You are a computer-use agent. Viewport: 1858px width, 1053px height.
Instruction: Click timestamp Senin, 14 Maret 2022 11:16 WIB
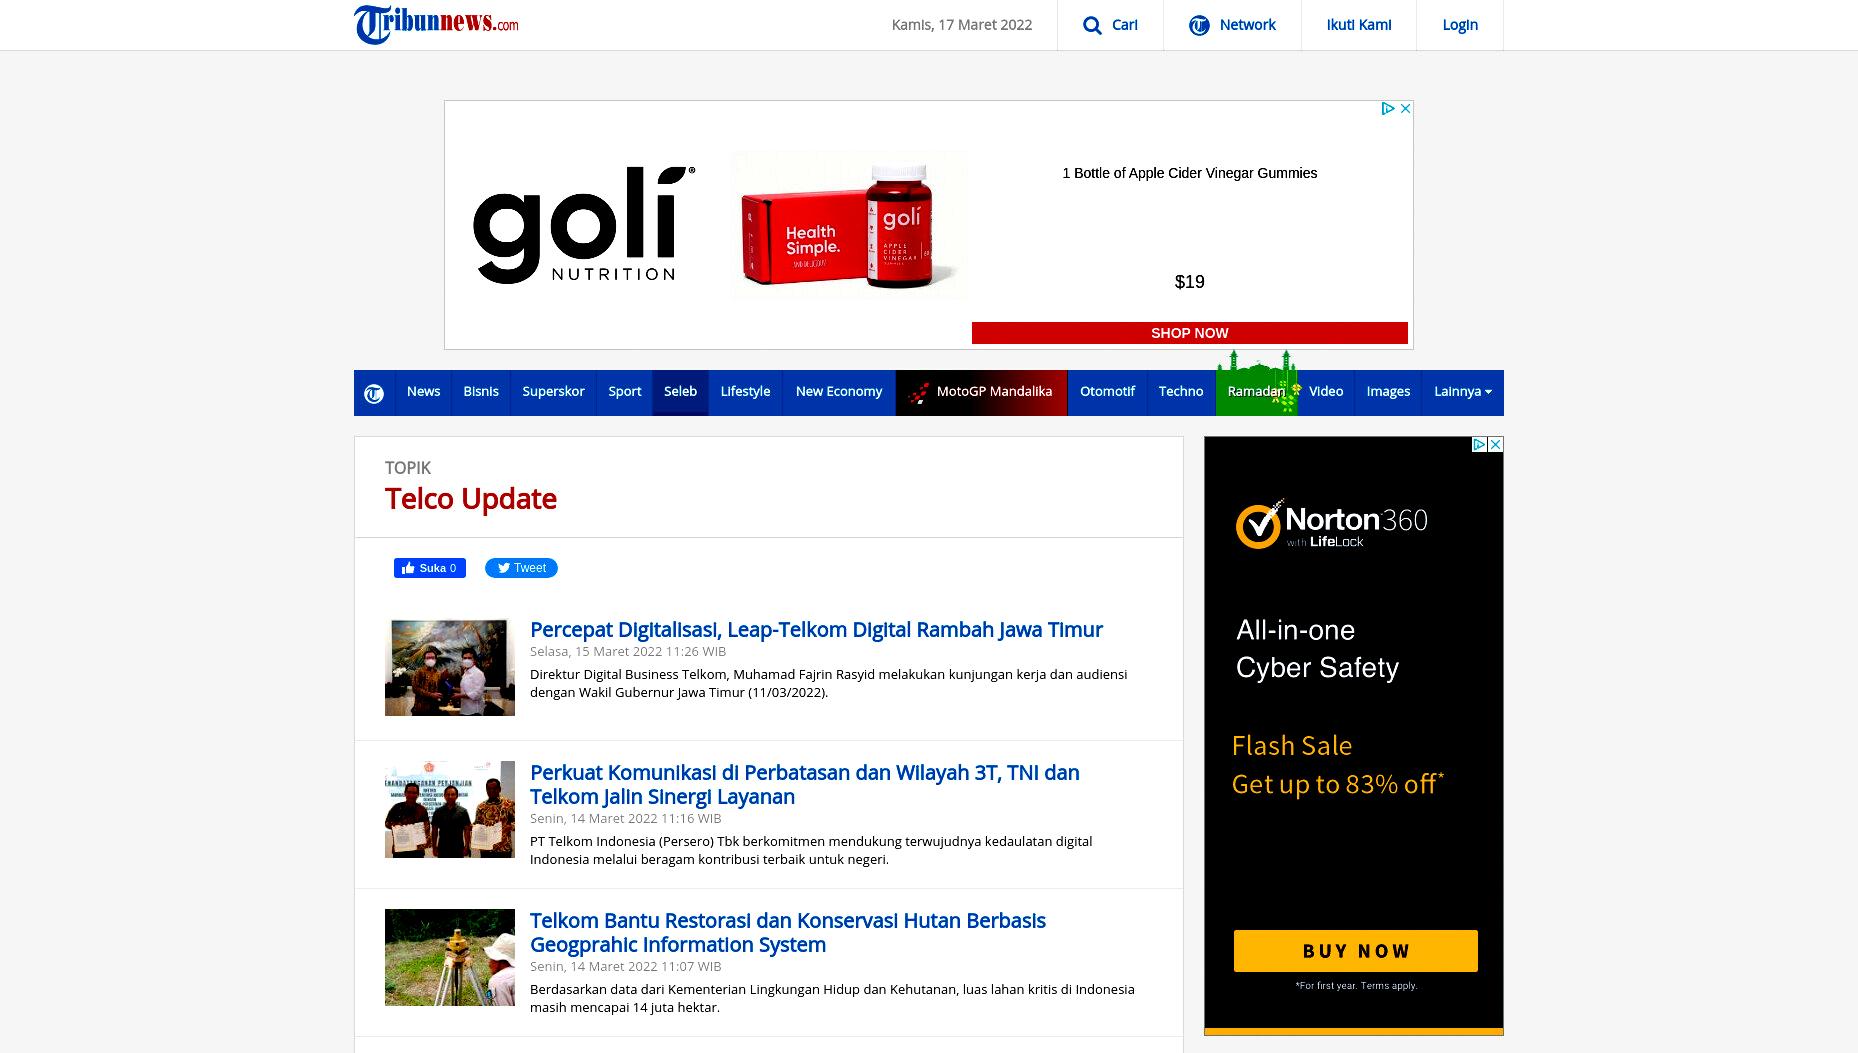pos(625,819)
